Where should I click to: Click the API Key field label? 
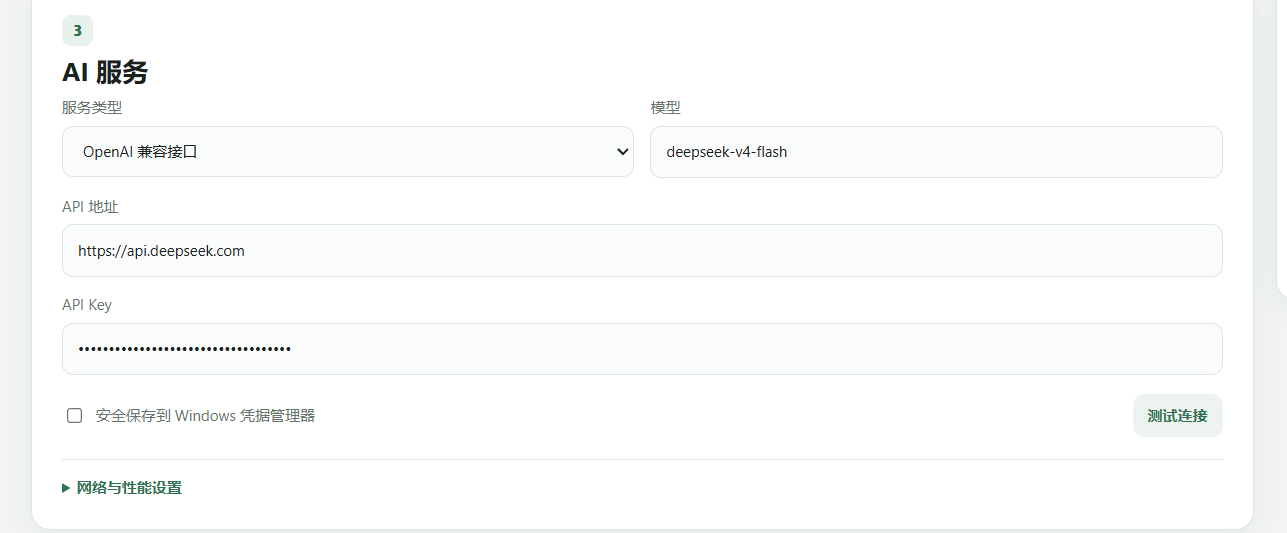point(87,305)
